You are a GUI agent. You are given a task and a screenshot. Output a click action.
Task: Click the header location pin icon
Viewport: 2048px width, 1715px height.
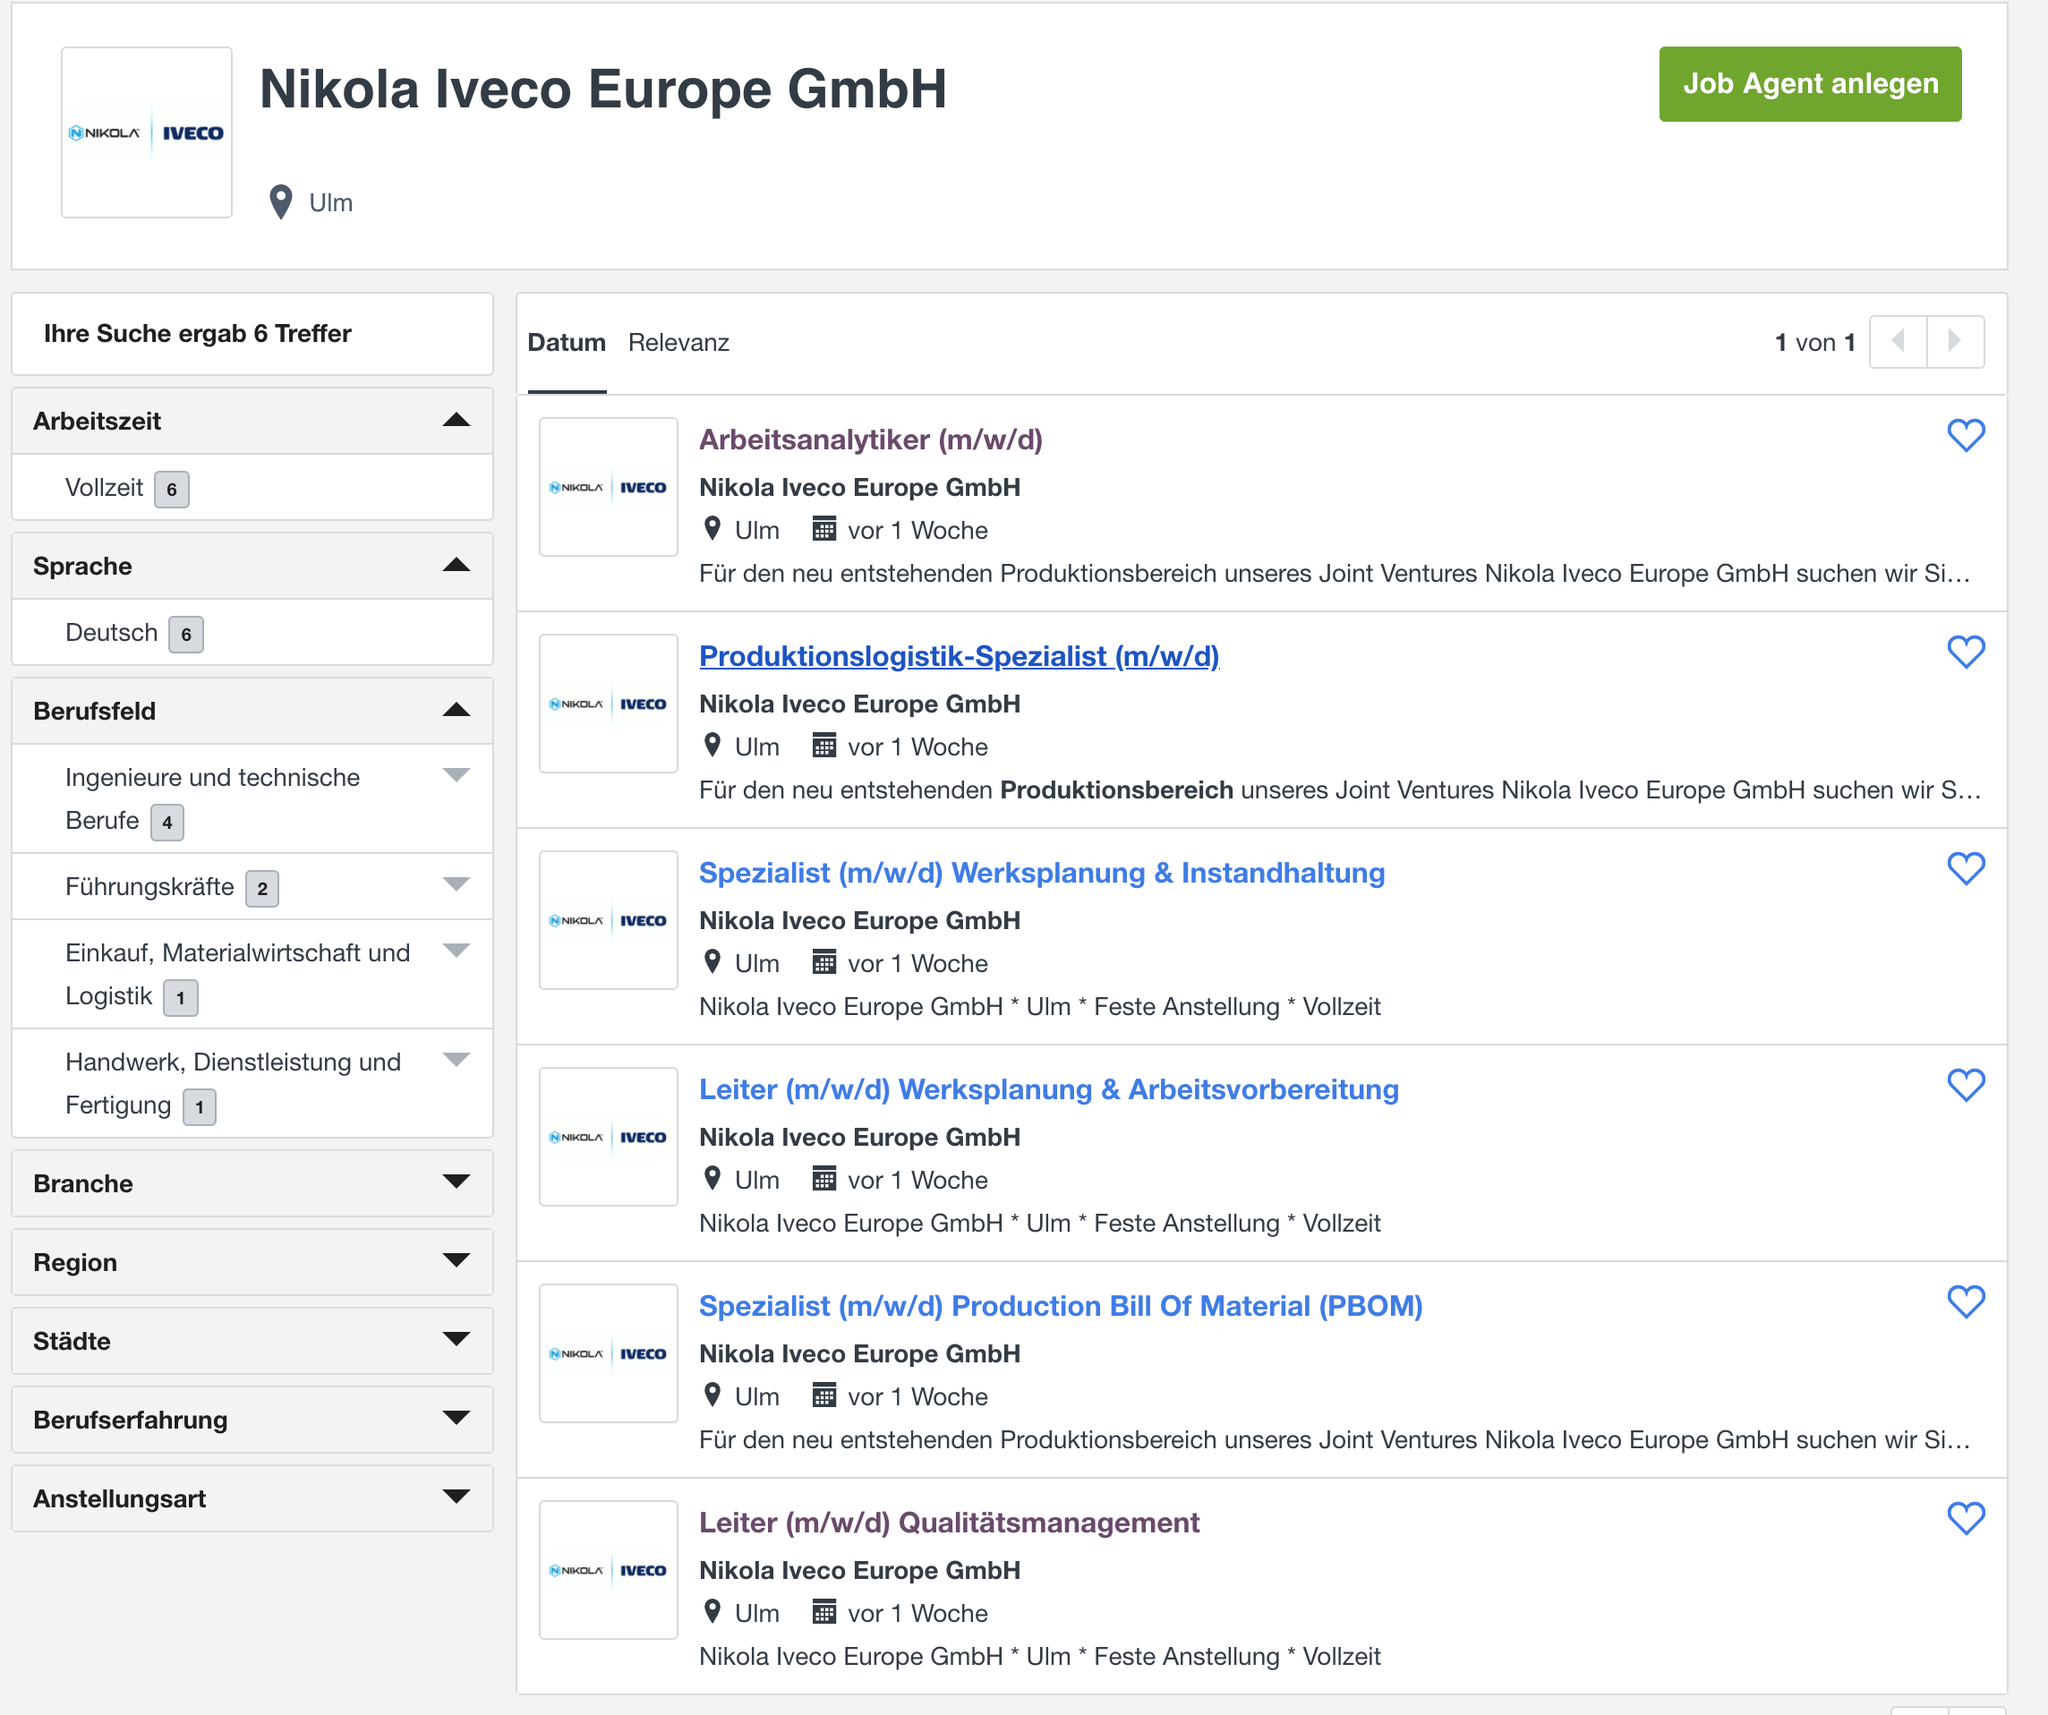point(281,202)
